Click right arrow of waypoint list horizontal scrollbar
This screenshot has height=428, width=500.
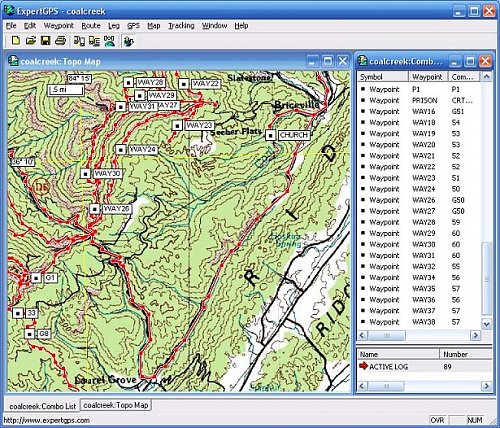tap(475, 335)
